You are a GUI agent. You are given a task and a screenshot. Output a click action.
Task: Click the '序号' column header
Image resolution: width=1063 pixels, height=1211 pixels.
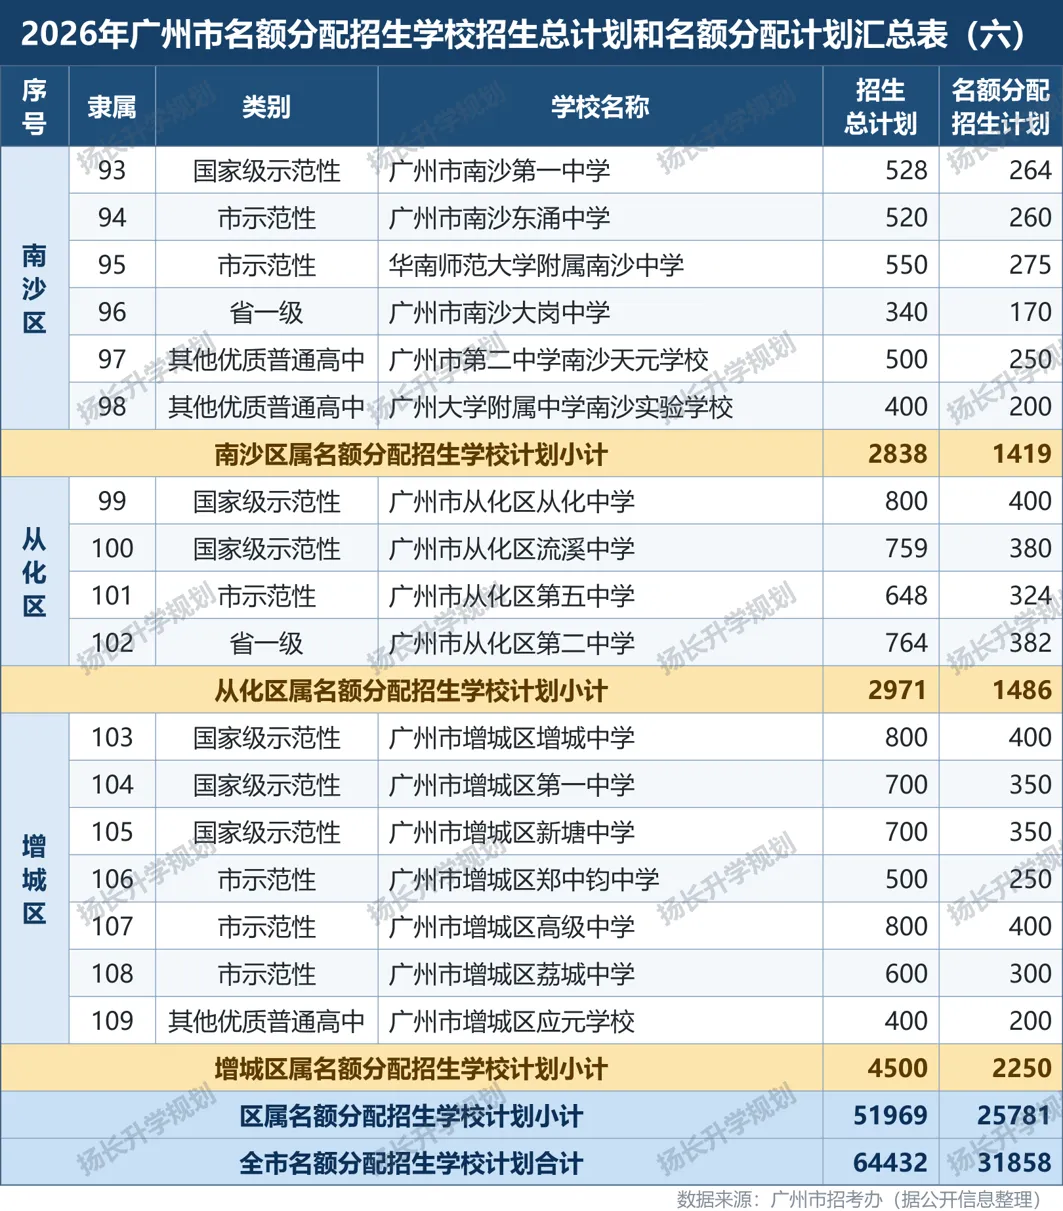click(34, 107)
